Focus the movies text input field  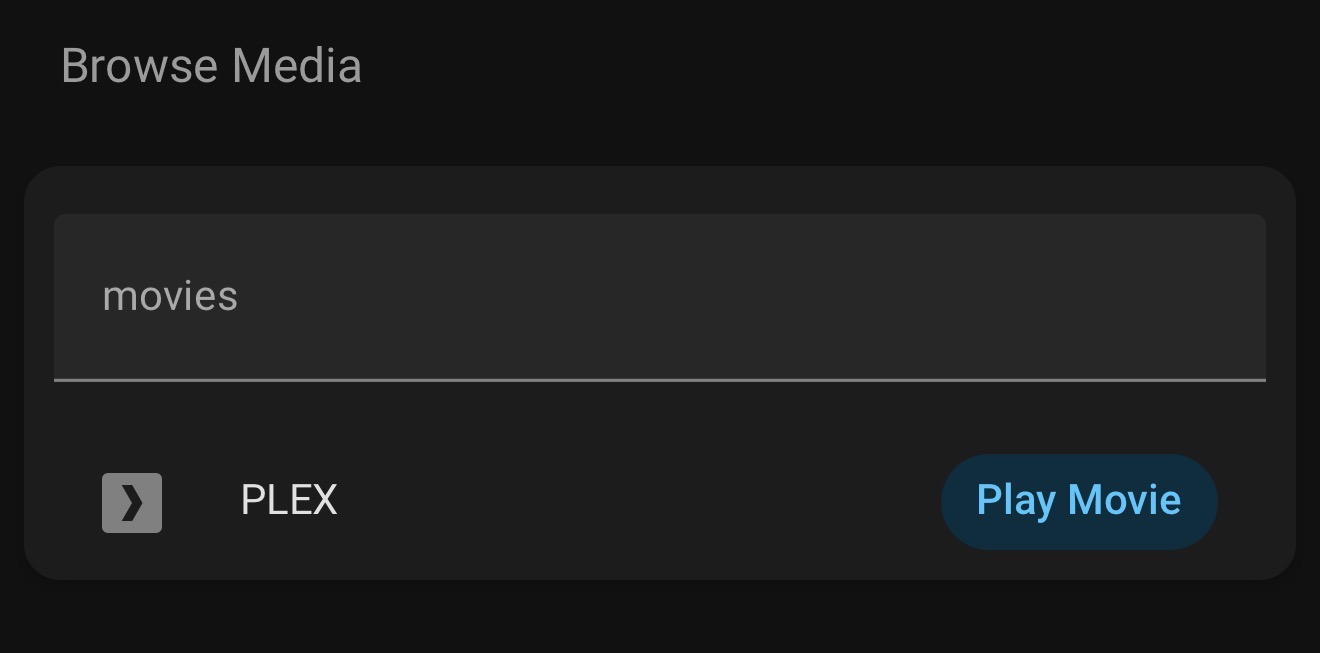click(660, 297)
